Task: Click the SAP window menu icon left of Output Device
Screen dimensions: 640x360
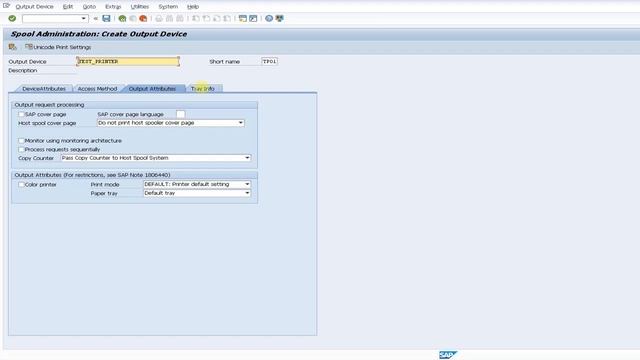Action: point(7,6)
